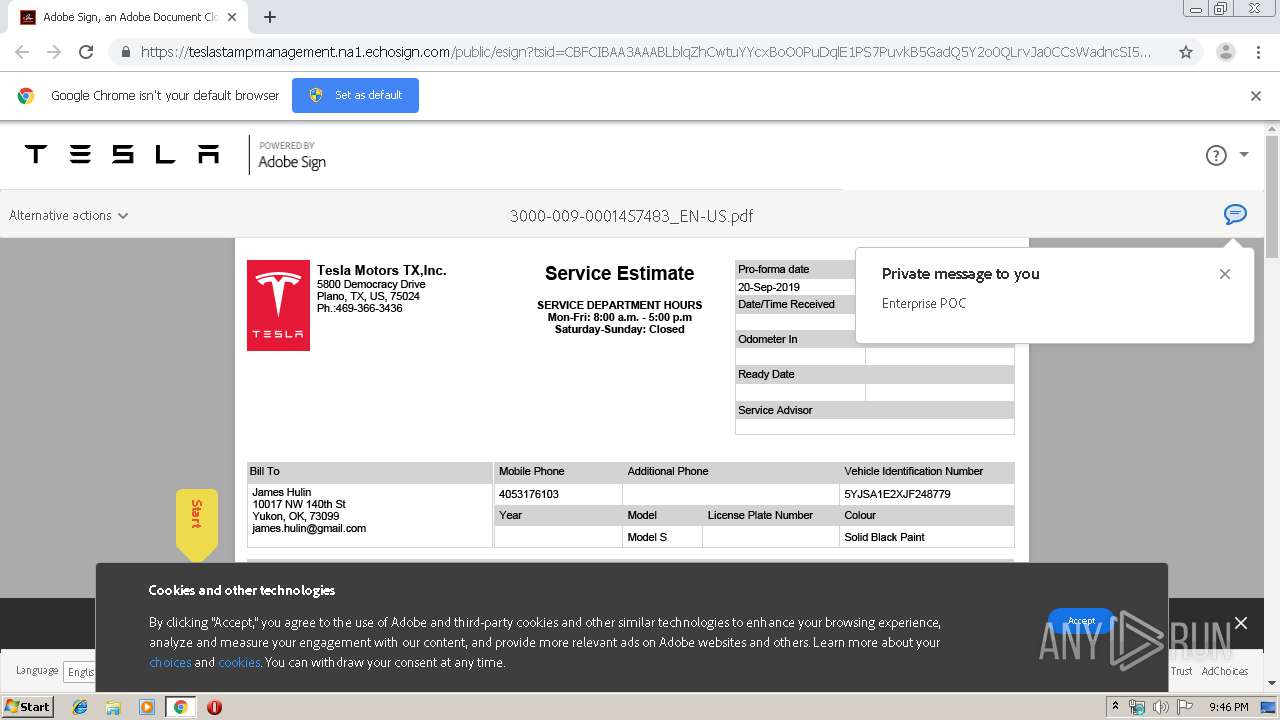This screenshot has height=720, width=1280.
Task: Click the yellow Start signing flag
Action: point(197,523)
